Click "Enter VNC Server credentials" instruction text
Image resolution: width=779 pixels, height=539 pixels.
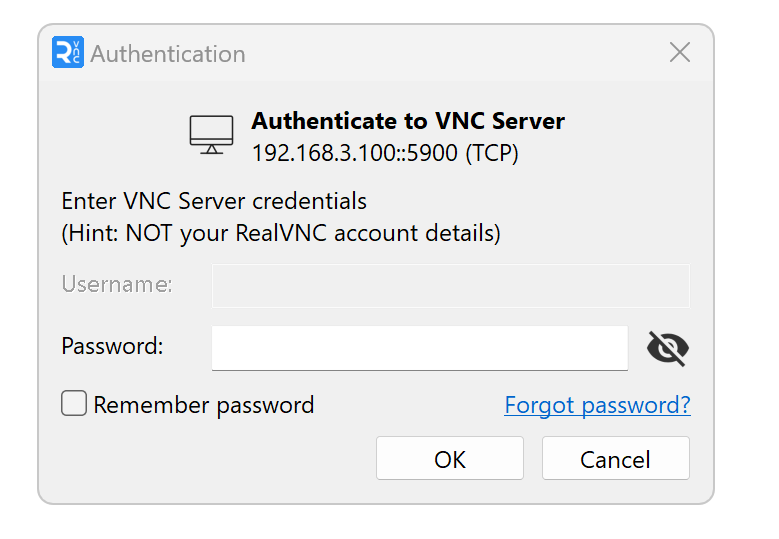pos(214,201)
